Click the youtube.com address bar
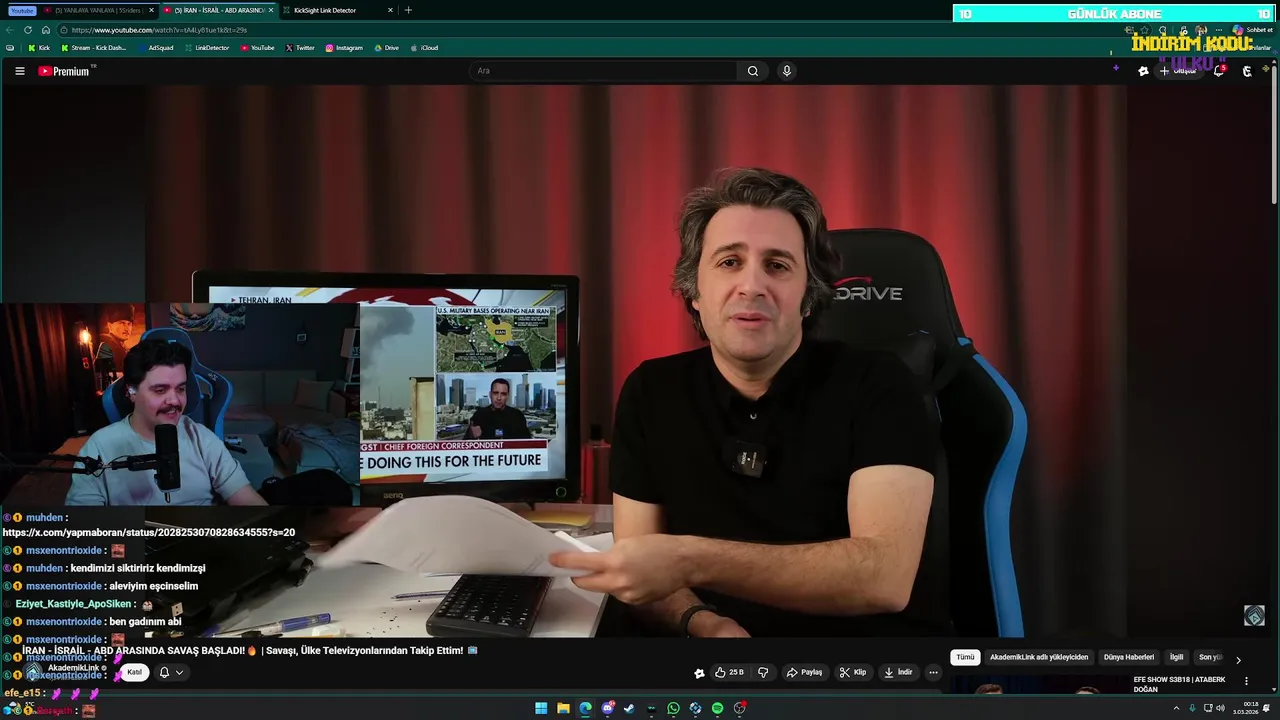 click(600, 30)
